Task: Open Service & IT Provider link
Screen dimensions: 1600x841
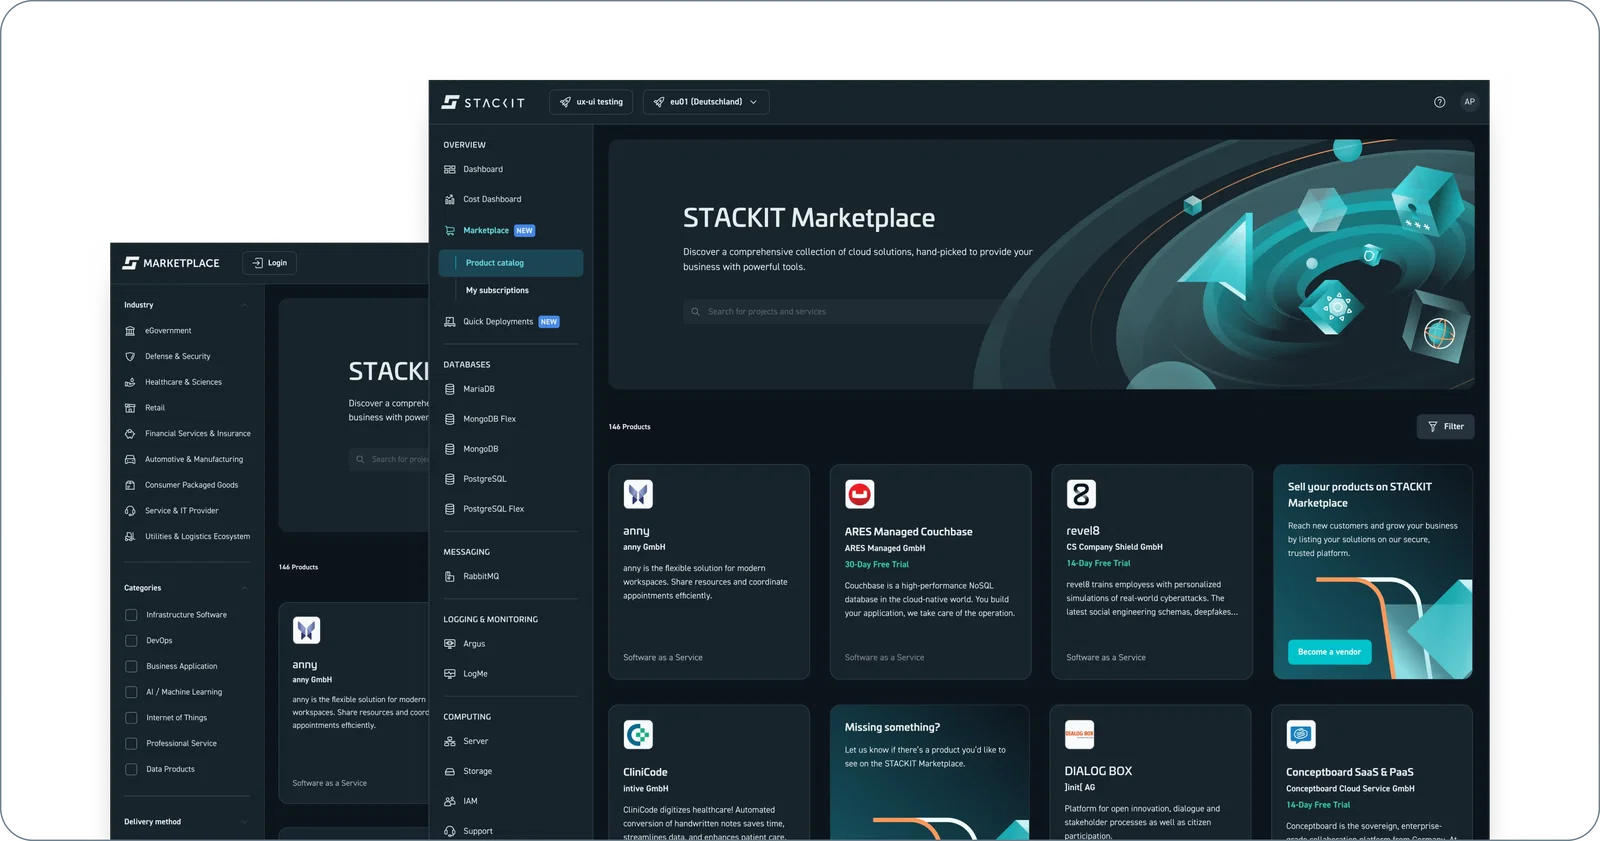Action: [182, 511]
